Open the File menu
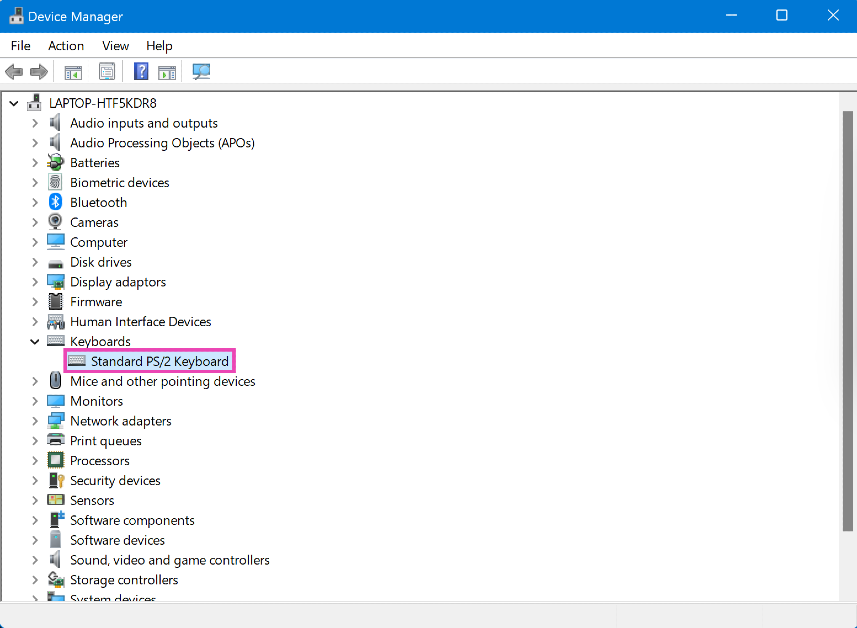 (x=21, y=46)
